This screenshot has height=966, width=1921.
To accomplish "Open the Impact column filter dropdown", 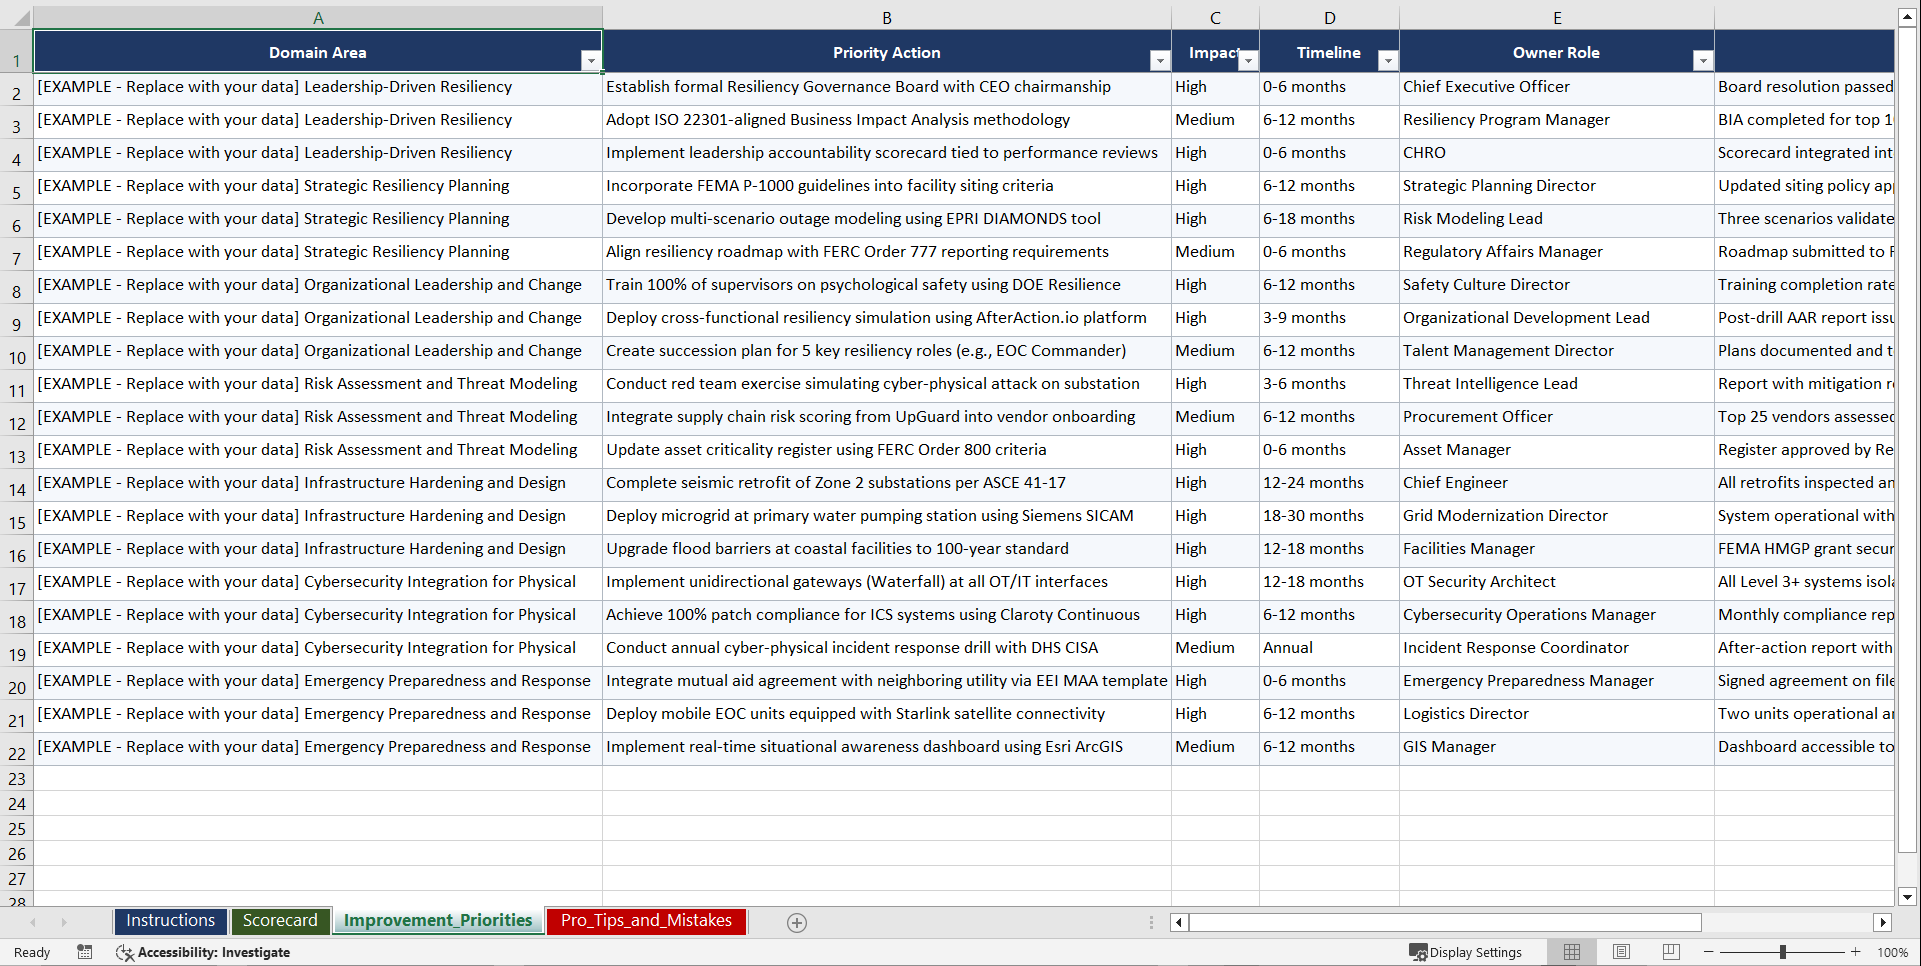I will 1248,60.
